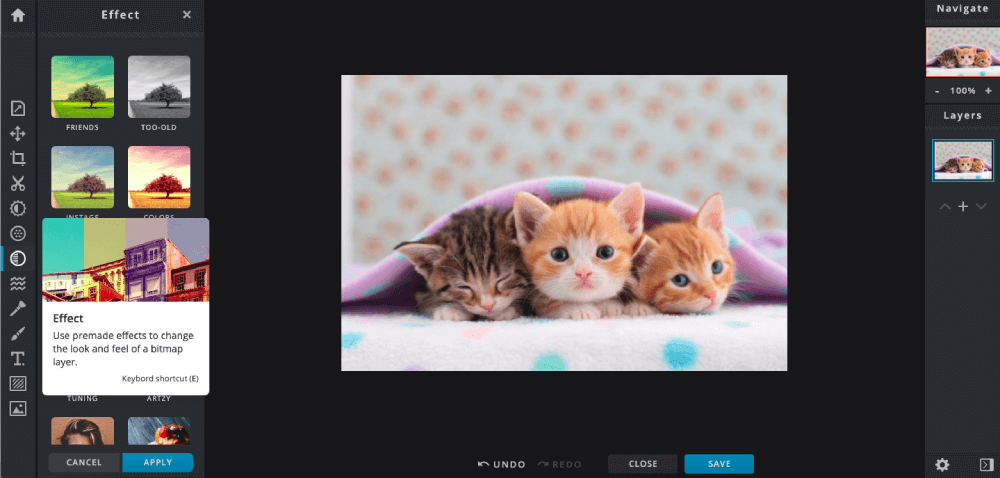The height and width of the screenshot is (478, 1000).
Task: Apply the Friends effect preset
Action: point(82,88)
